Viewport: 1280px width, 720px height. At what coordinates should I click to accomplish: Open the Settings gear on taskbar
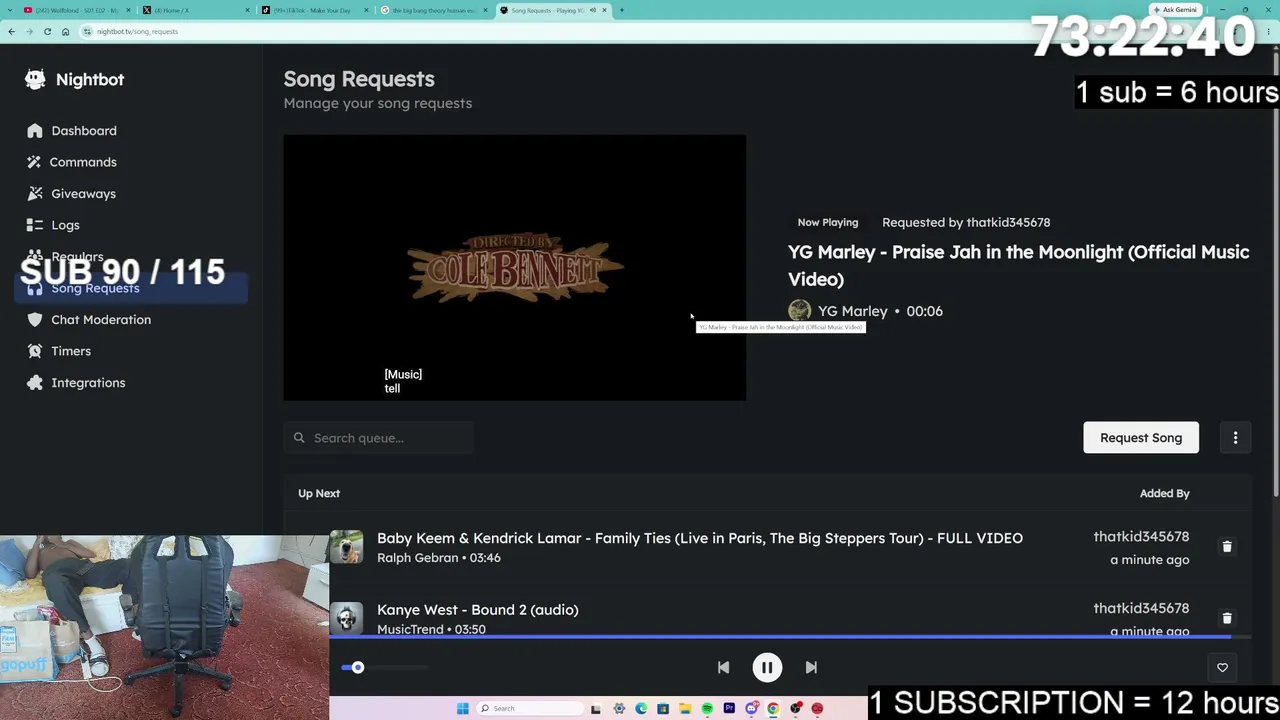tap(619, 709)
